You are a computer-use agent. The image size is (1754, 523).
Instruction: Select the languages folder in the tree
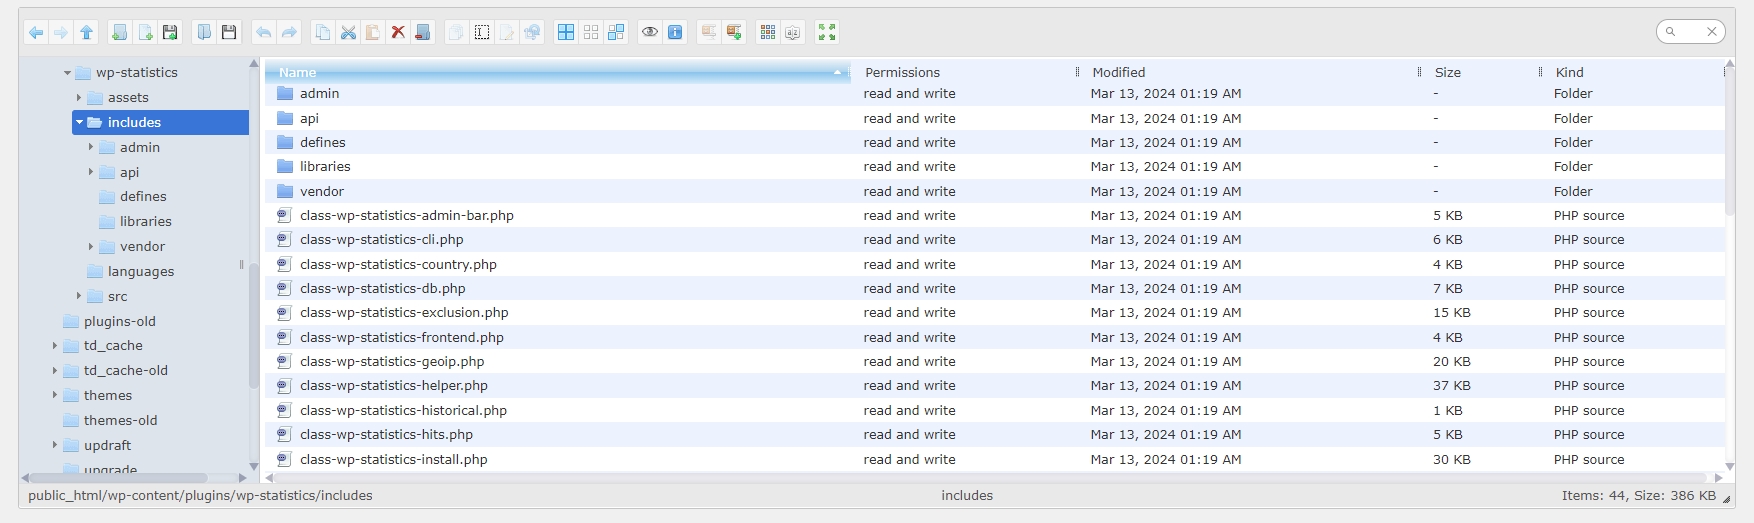[130, 272]
